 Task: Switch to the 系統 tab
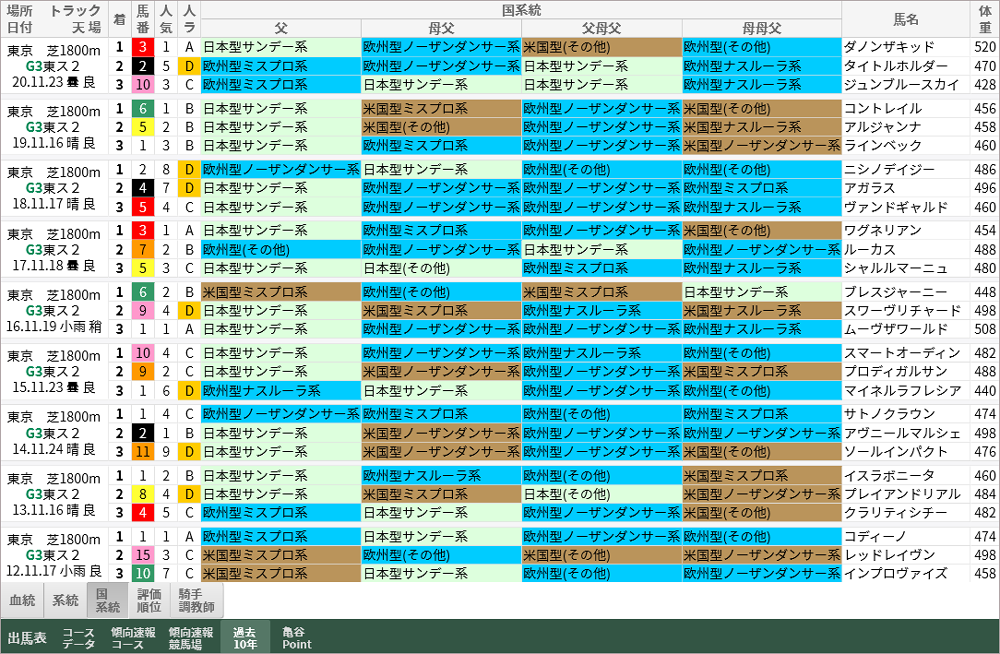[x=65, y=600]
